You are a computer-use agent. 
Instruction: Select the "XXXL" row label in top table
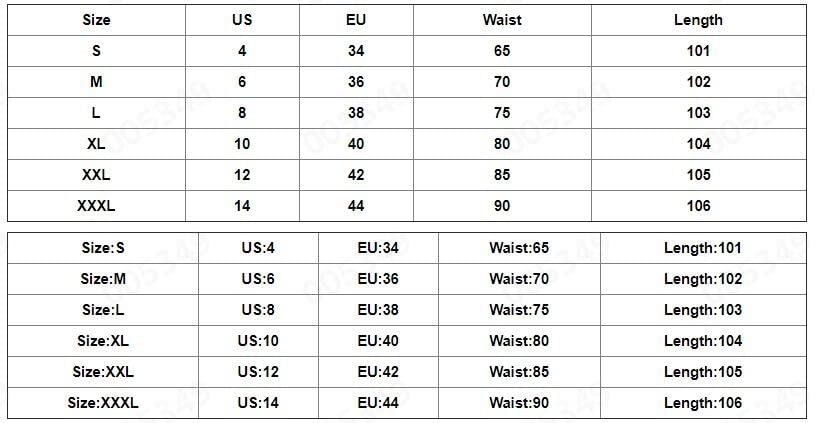(x=96, y=206)
